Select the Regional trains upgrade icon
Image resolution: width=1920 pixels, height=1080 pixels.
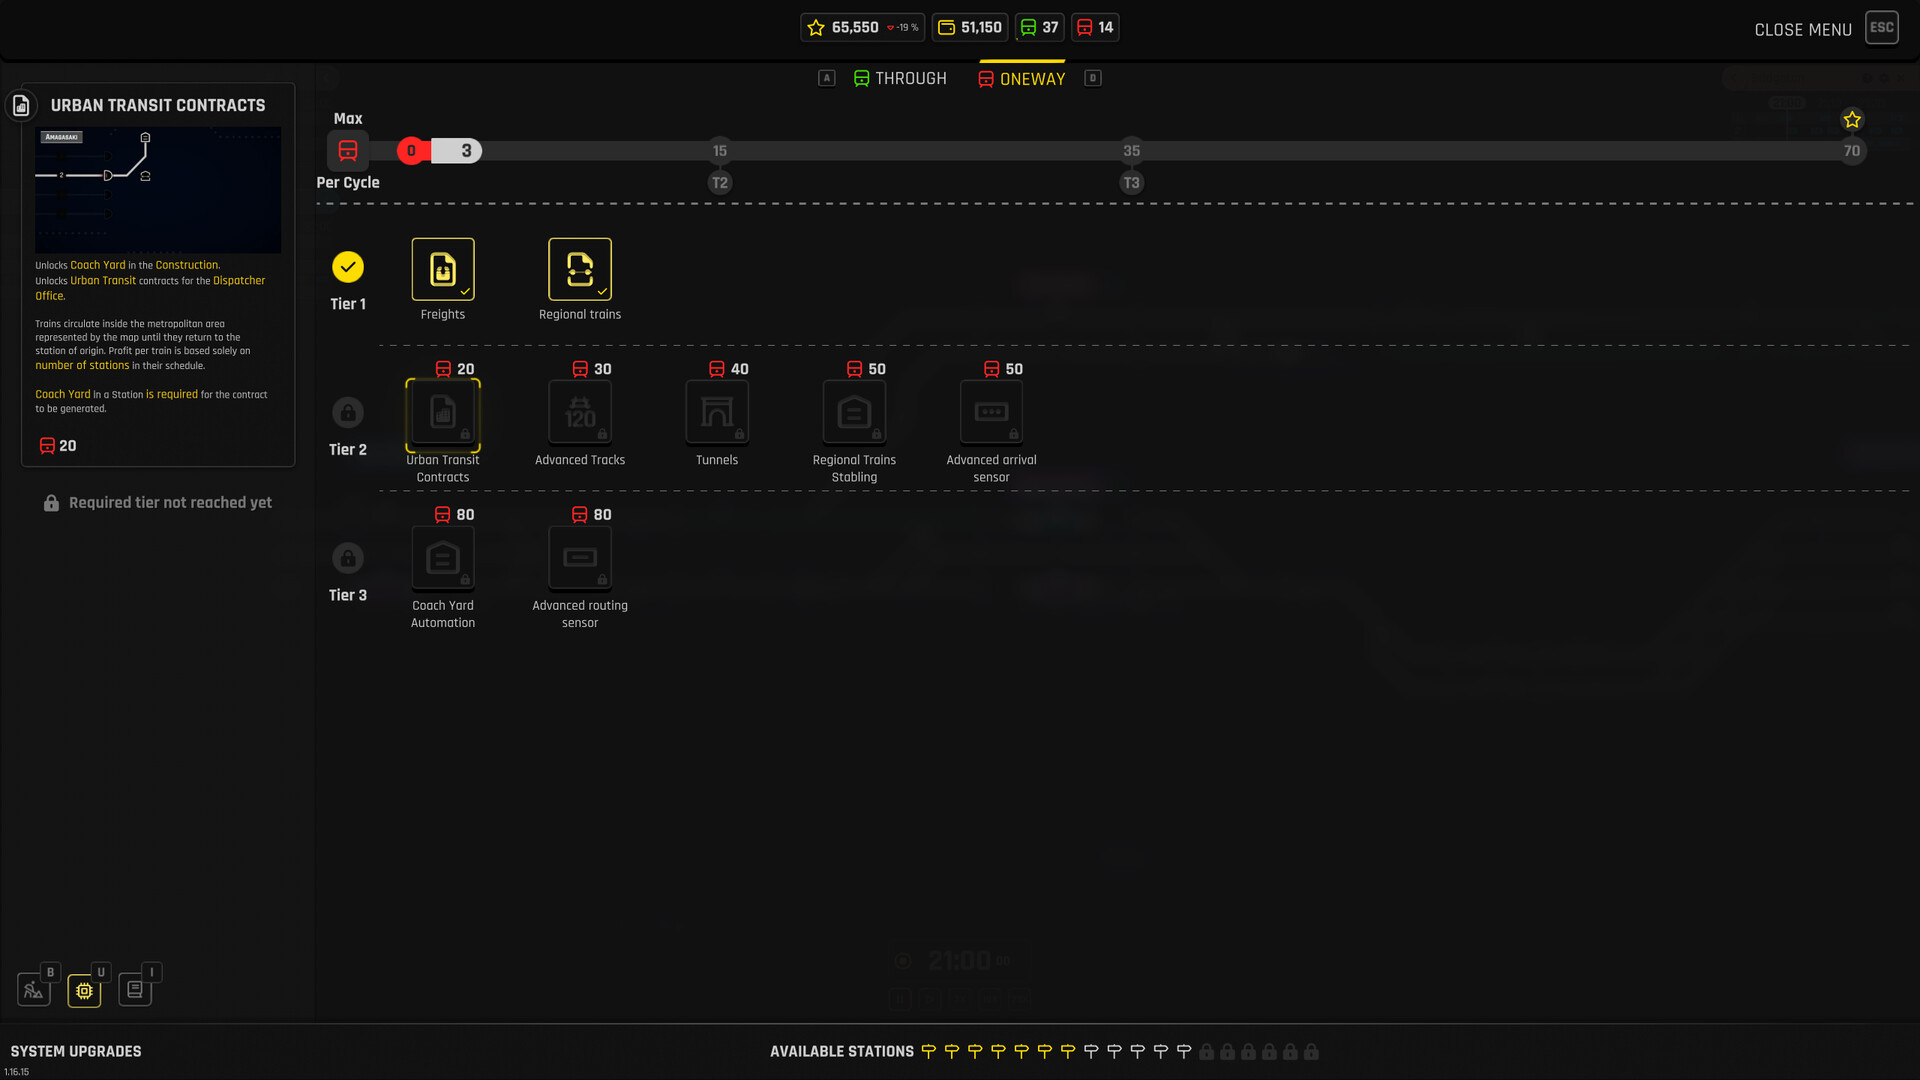pyautogui.click(x=580, y=269)
